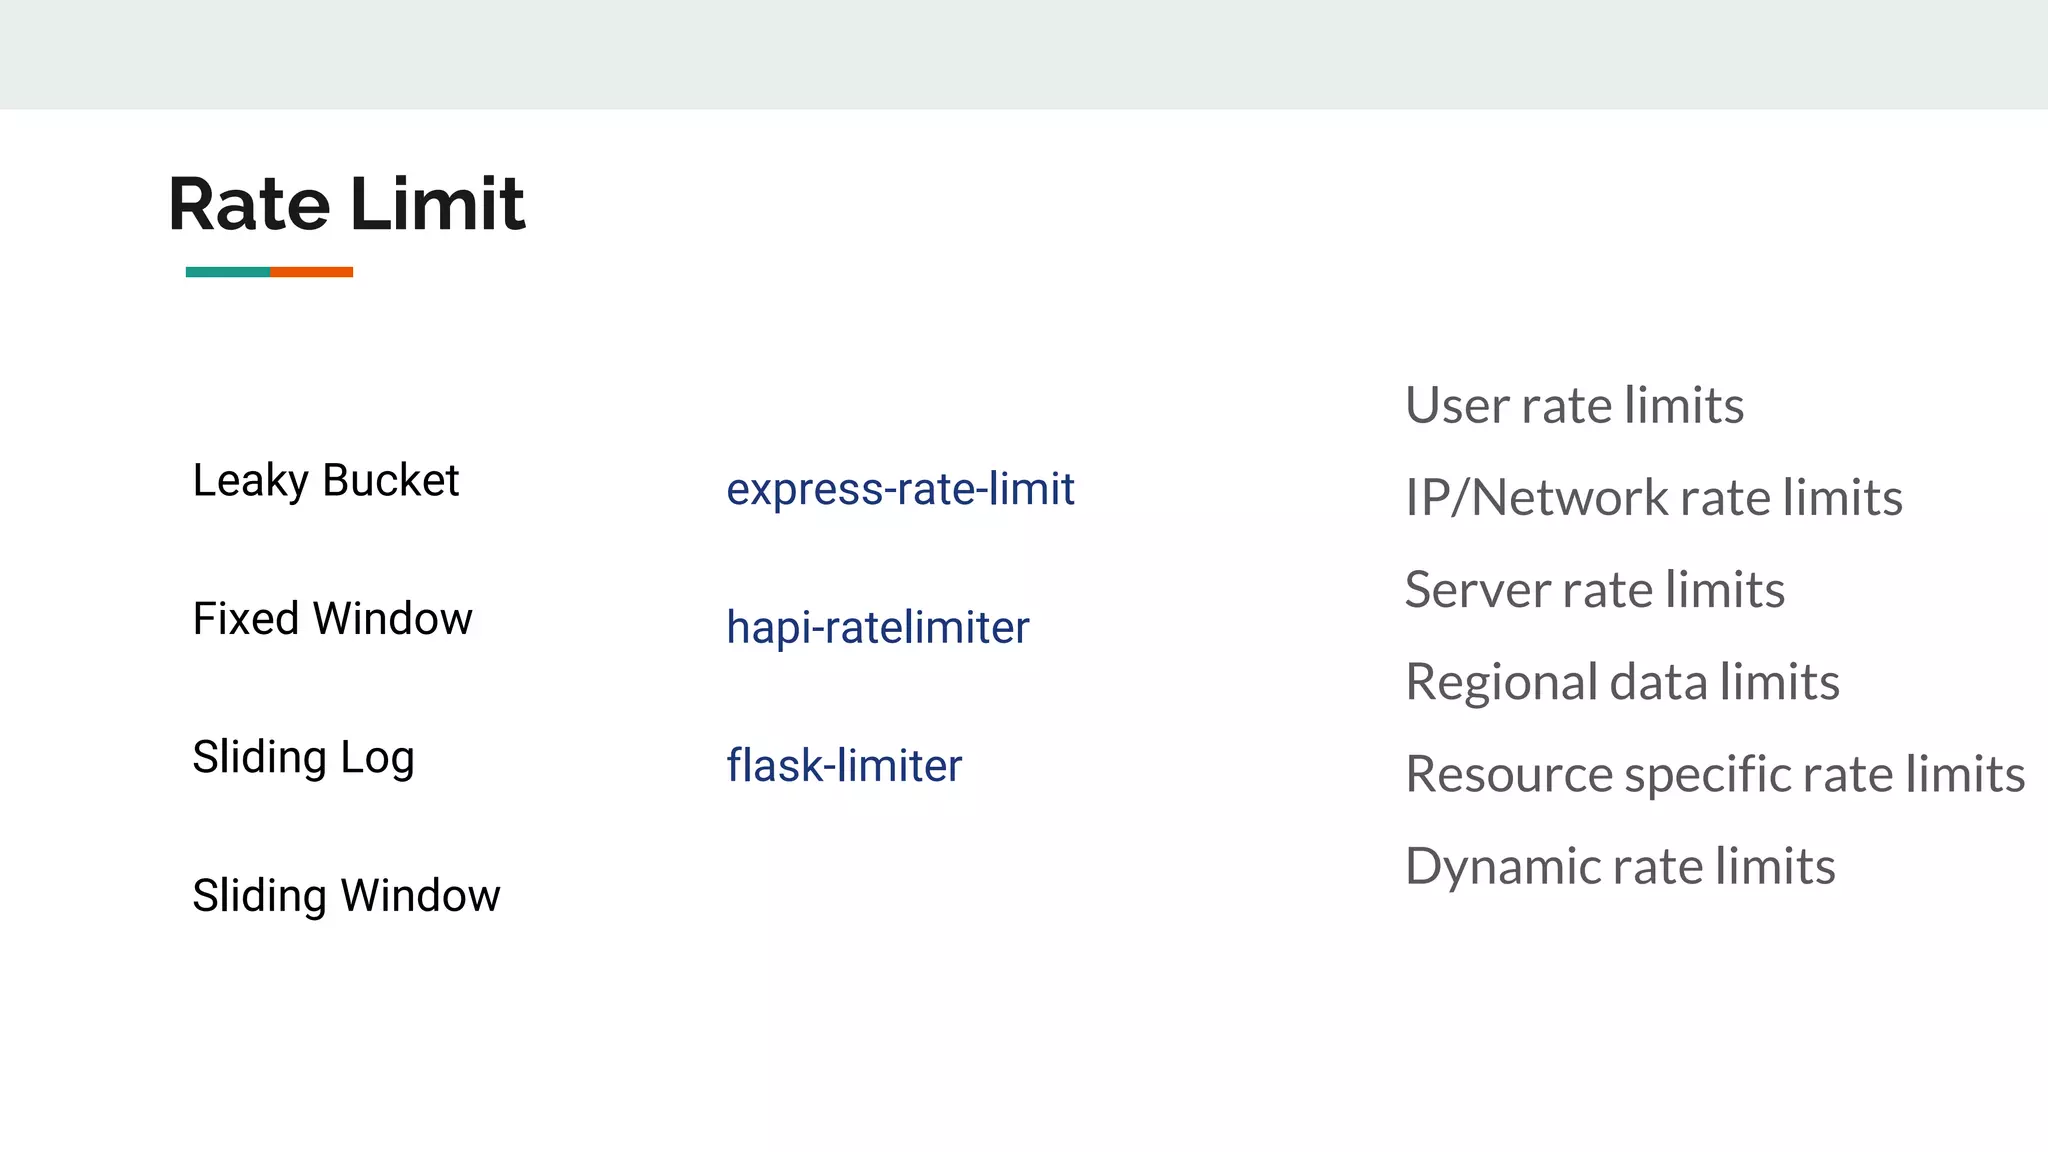Select IP/Network rate limits text
Image resolution: width=2048 pixels, height=1152 pixels.
(1653, 498)
